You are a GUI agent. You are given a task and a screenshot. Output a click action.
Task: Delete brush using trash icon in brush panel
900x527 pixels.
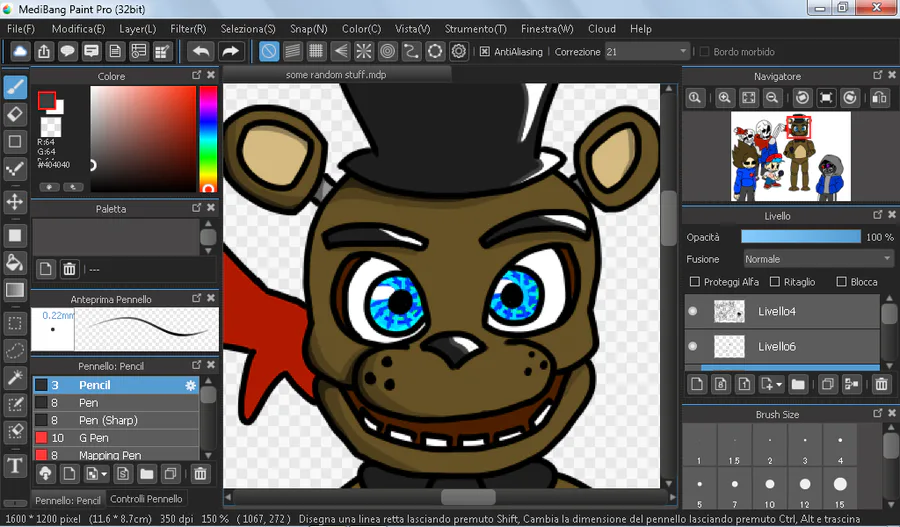pyautogui.click(x=200, y=474)
